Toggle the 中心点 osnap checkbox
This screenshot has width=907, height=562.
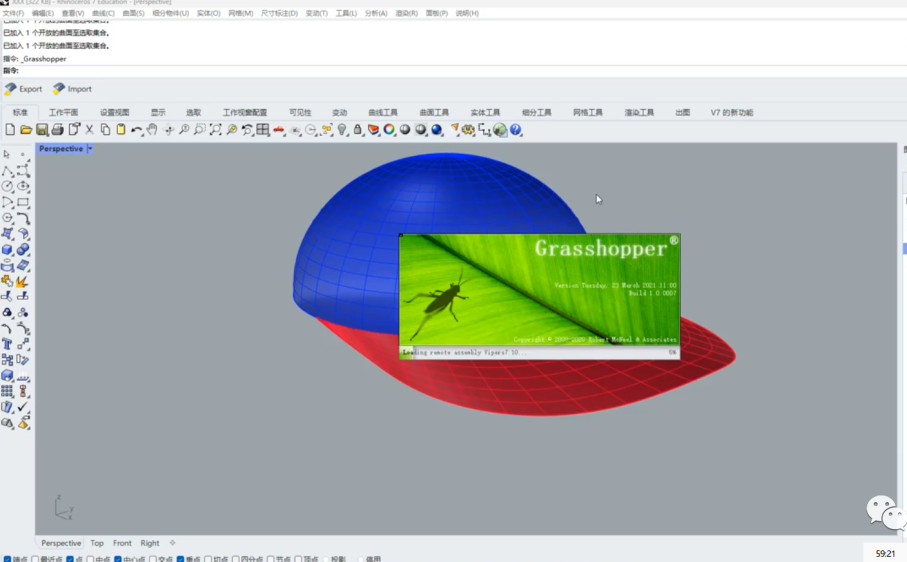118,559
